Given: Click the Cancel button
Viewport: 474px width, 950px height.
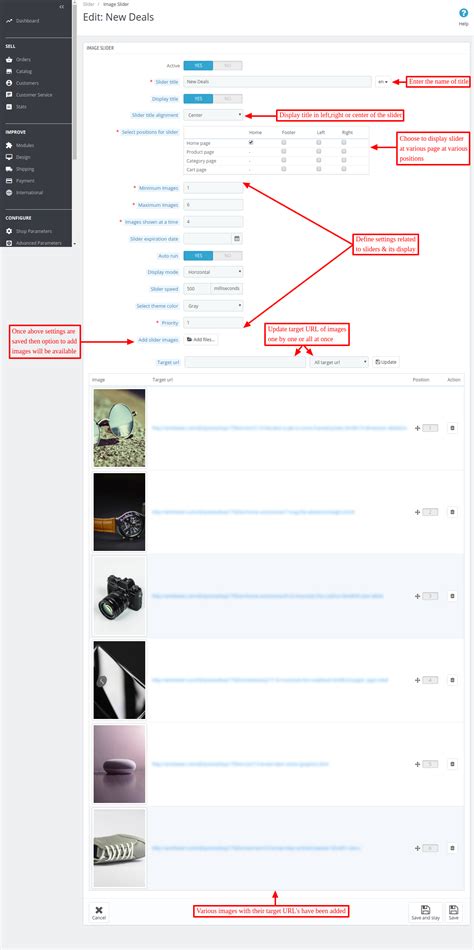Looking at the screenshot, I should tap(99, 912).
